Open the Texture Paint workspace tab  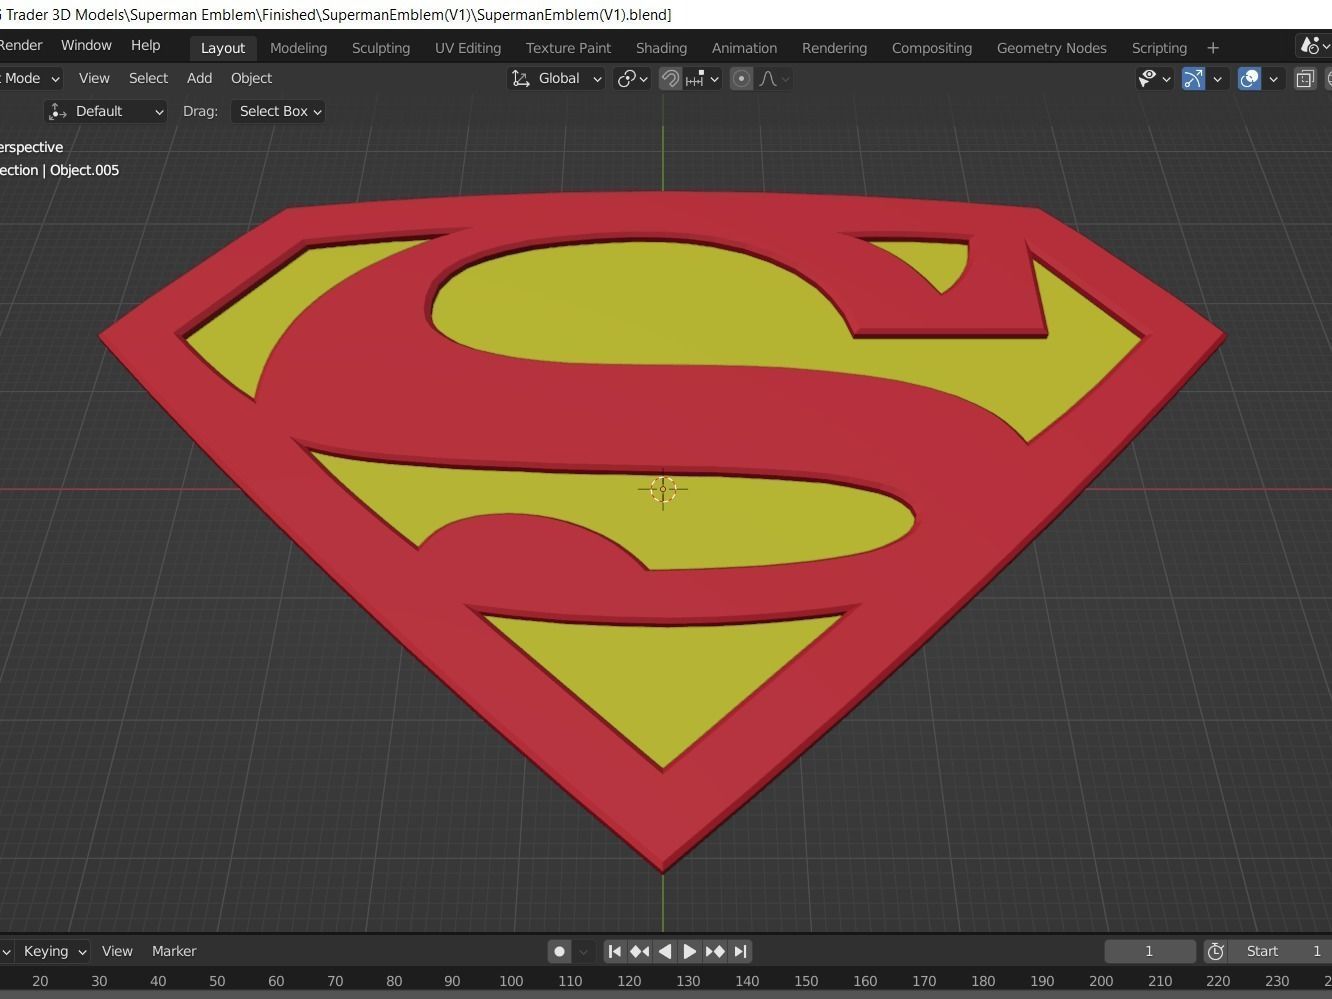(568, 48)
